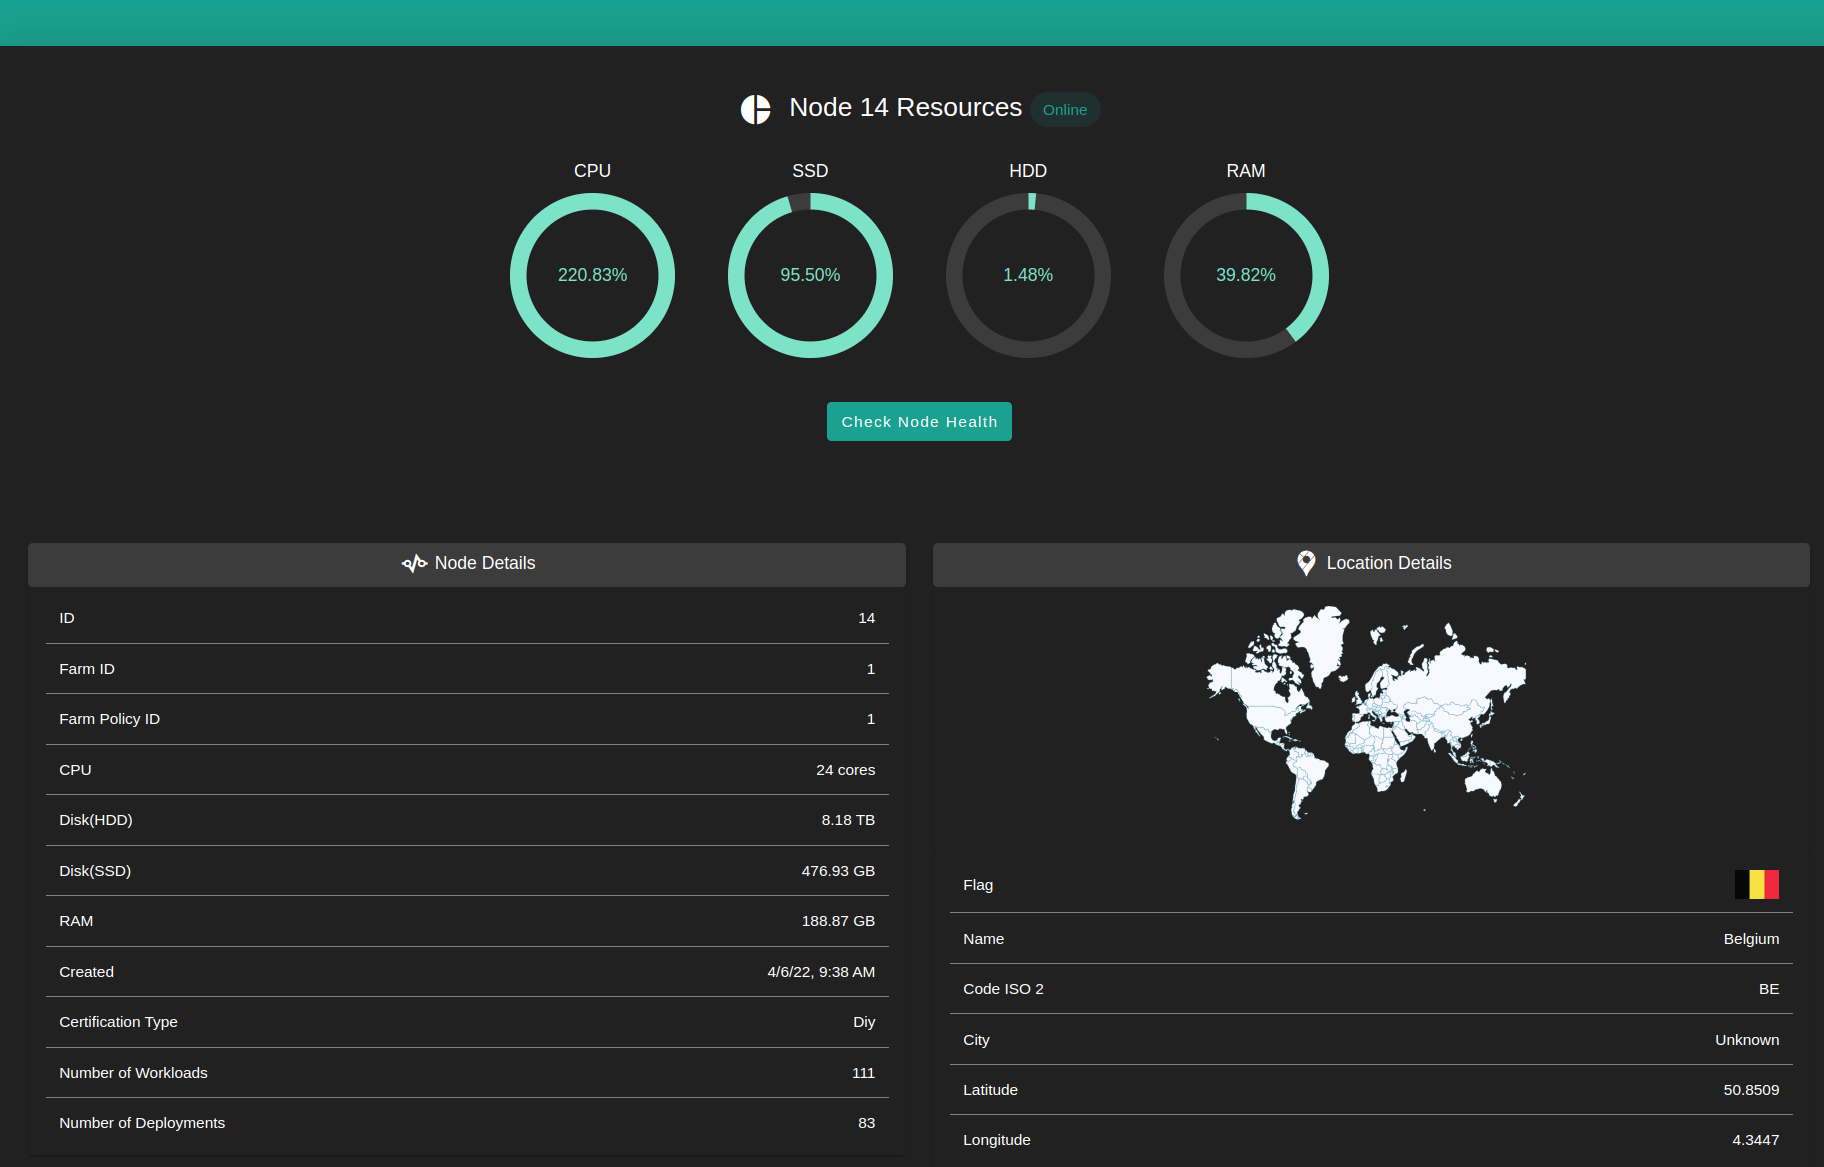Click the Check Node Health button
1824x1167 pixels.
[918, 422]
